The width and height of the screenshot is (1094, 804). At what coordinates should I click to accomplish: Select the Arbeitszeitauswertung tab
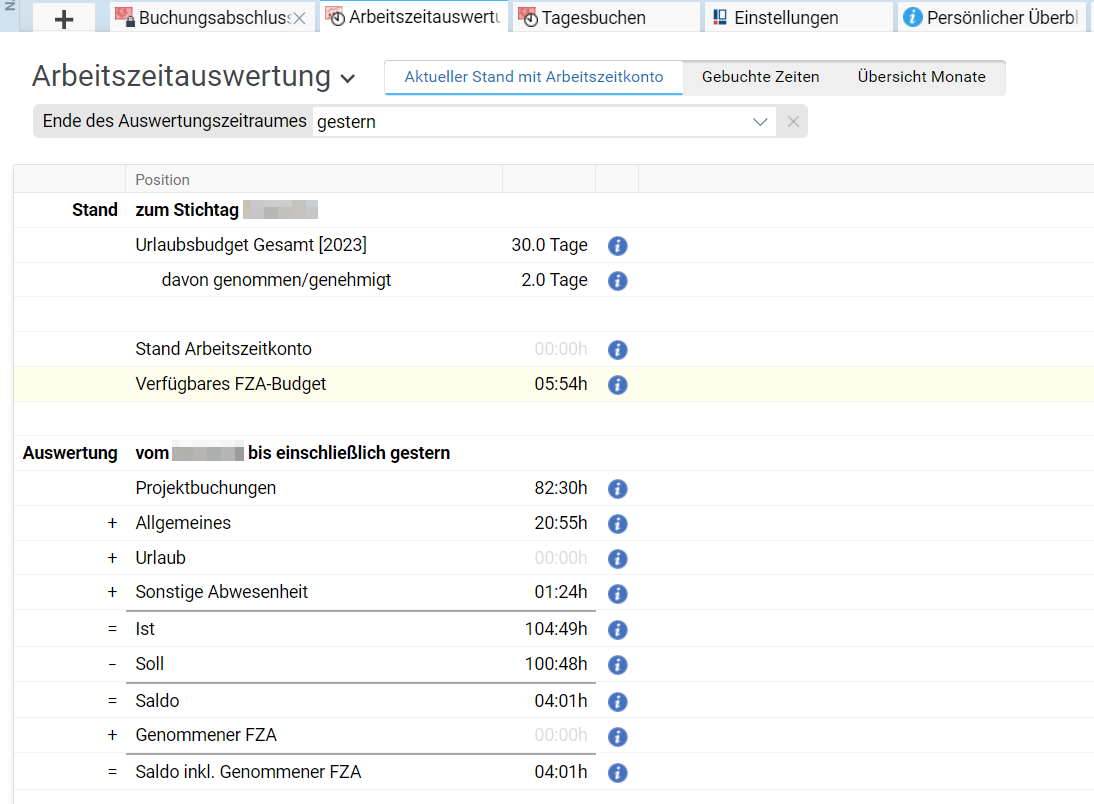(x=414, y=17)
